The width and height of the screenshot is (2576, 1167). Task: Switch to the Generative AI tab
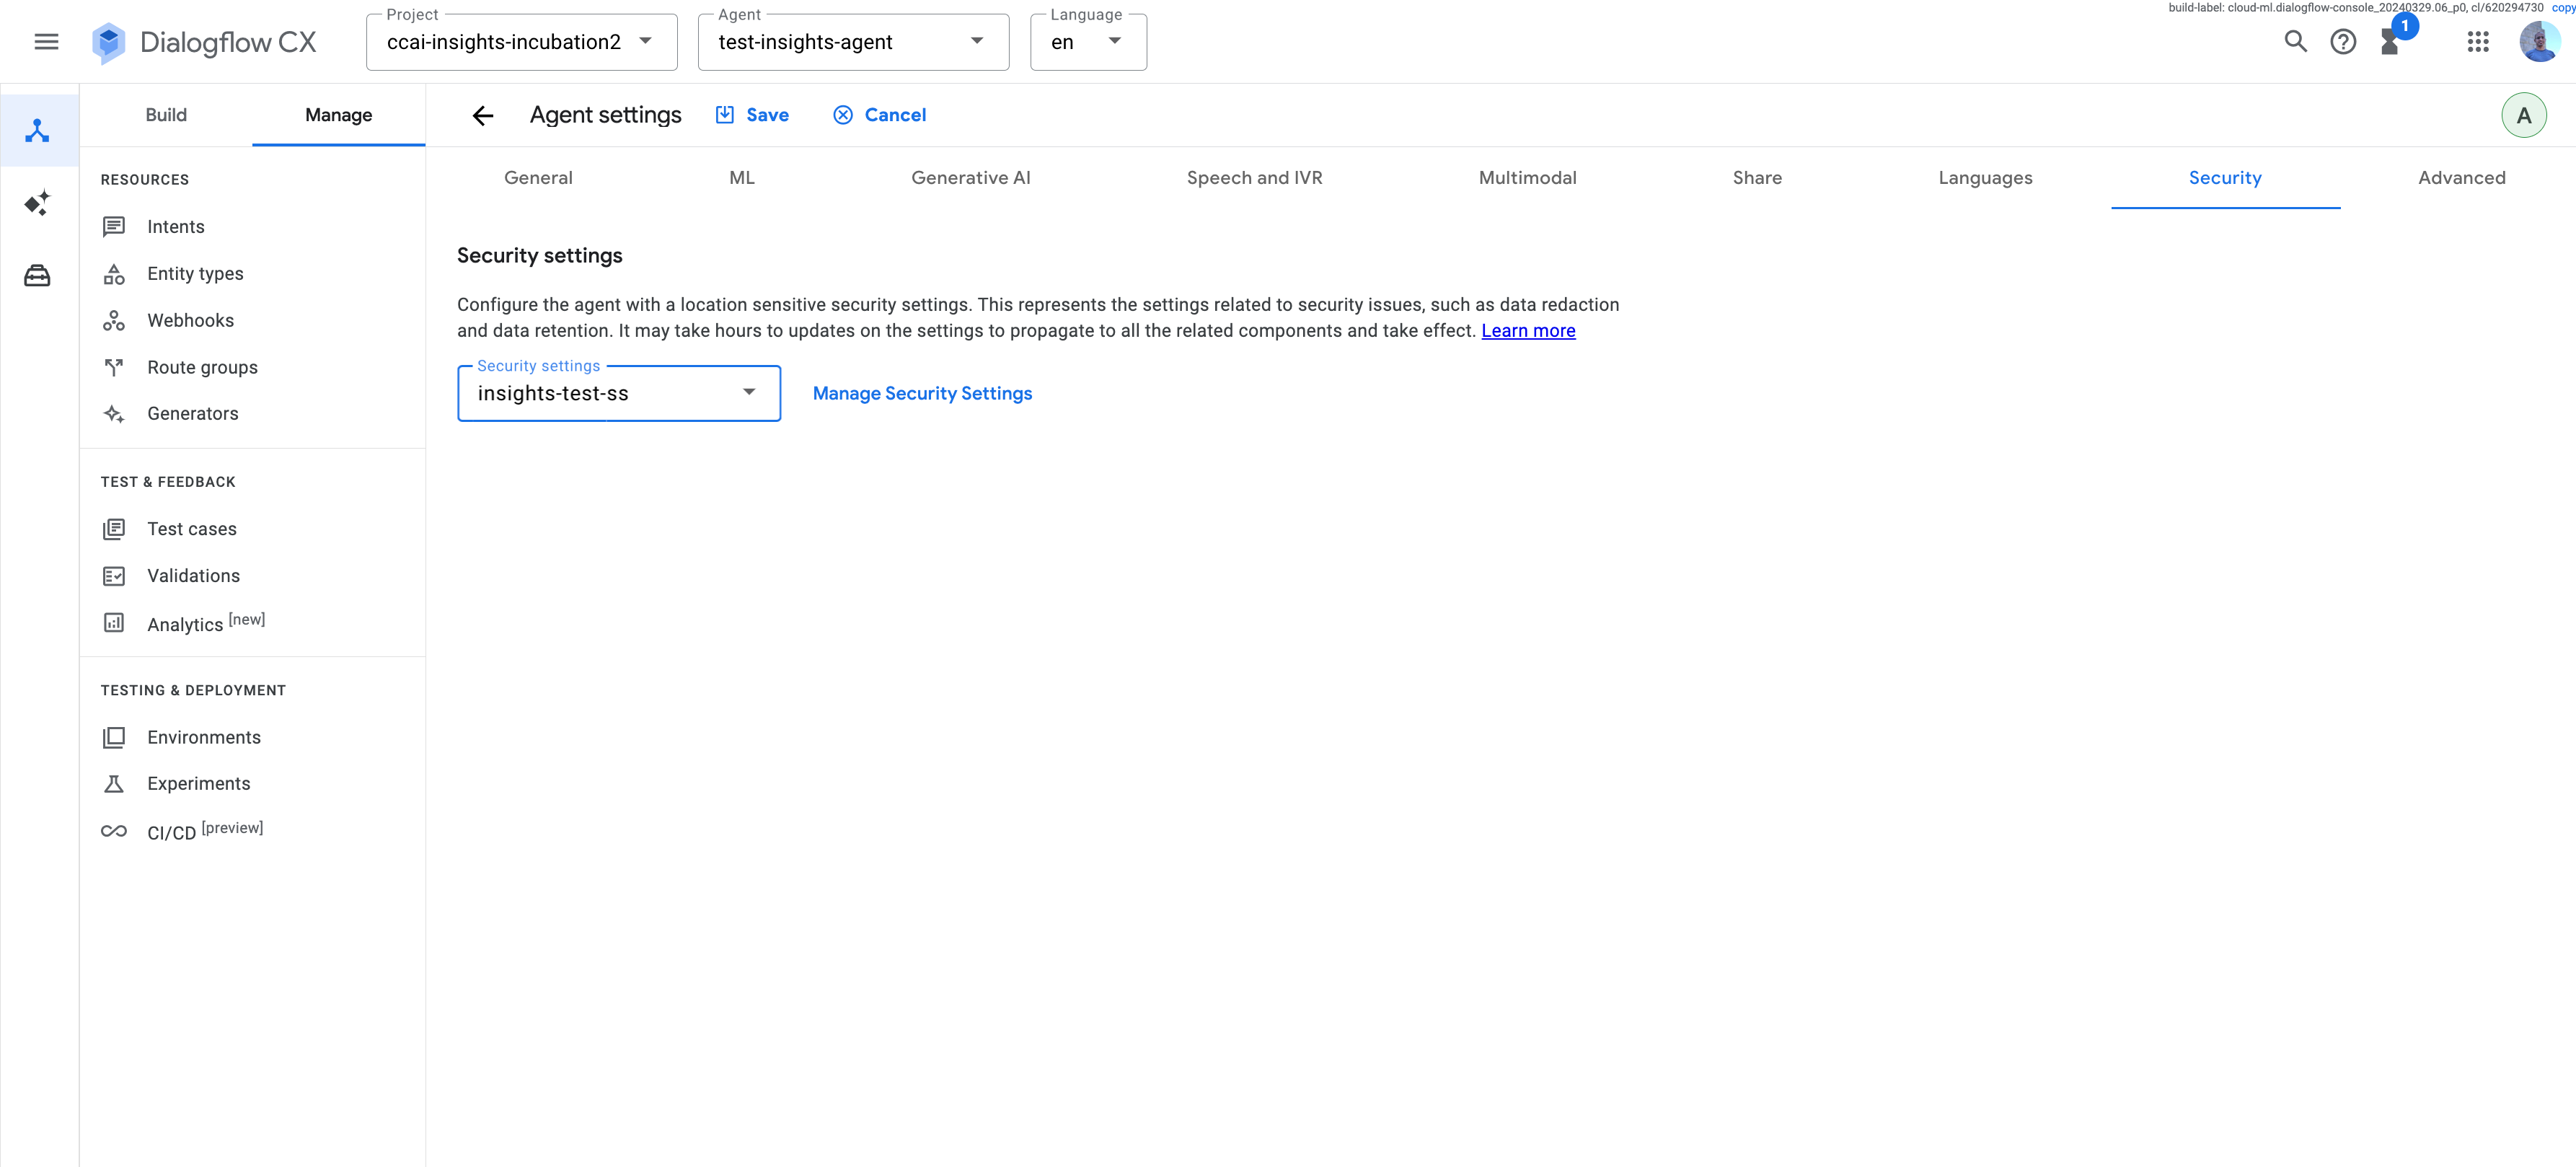click(x=970, y=178)
